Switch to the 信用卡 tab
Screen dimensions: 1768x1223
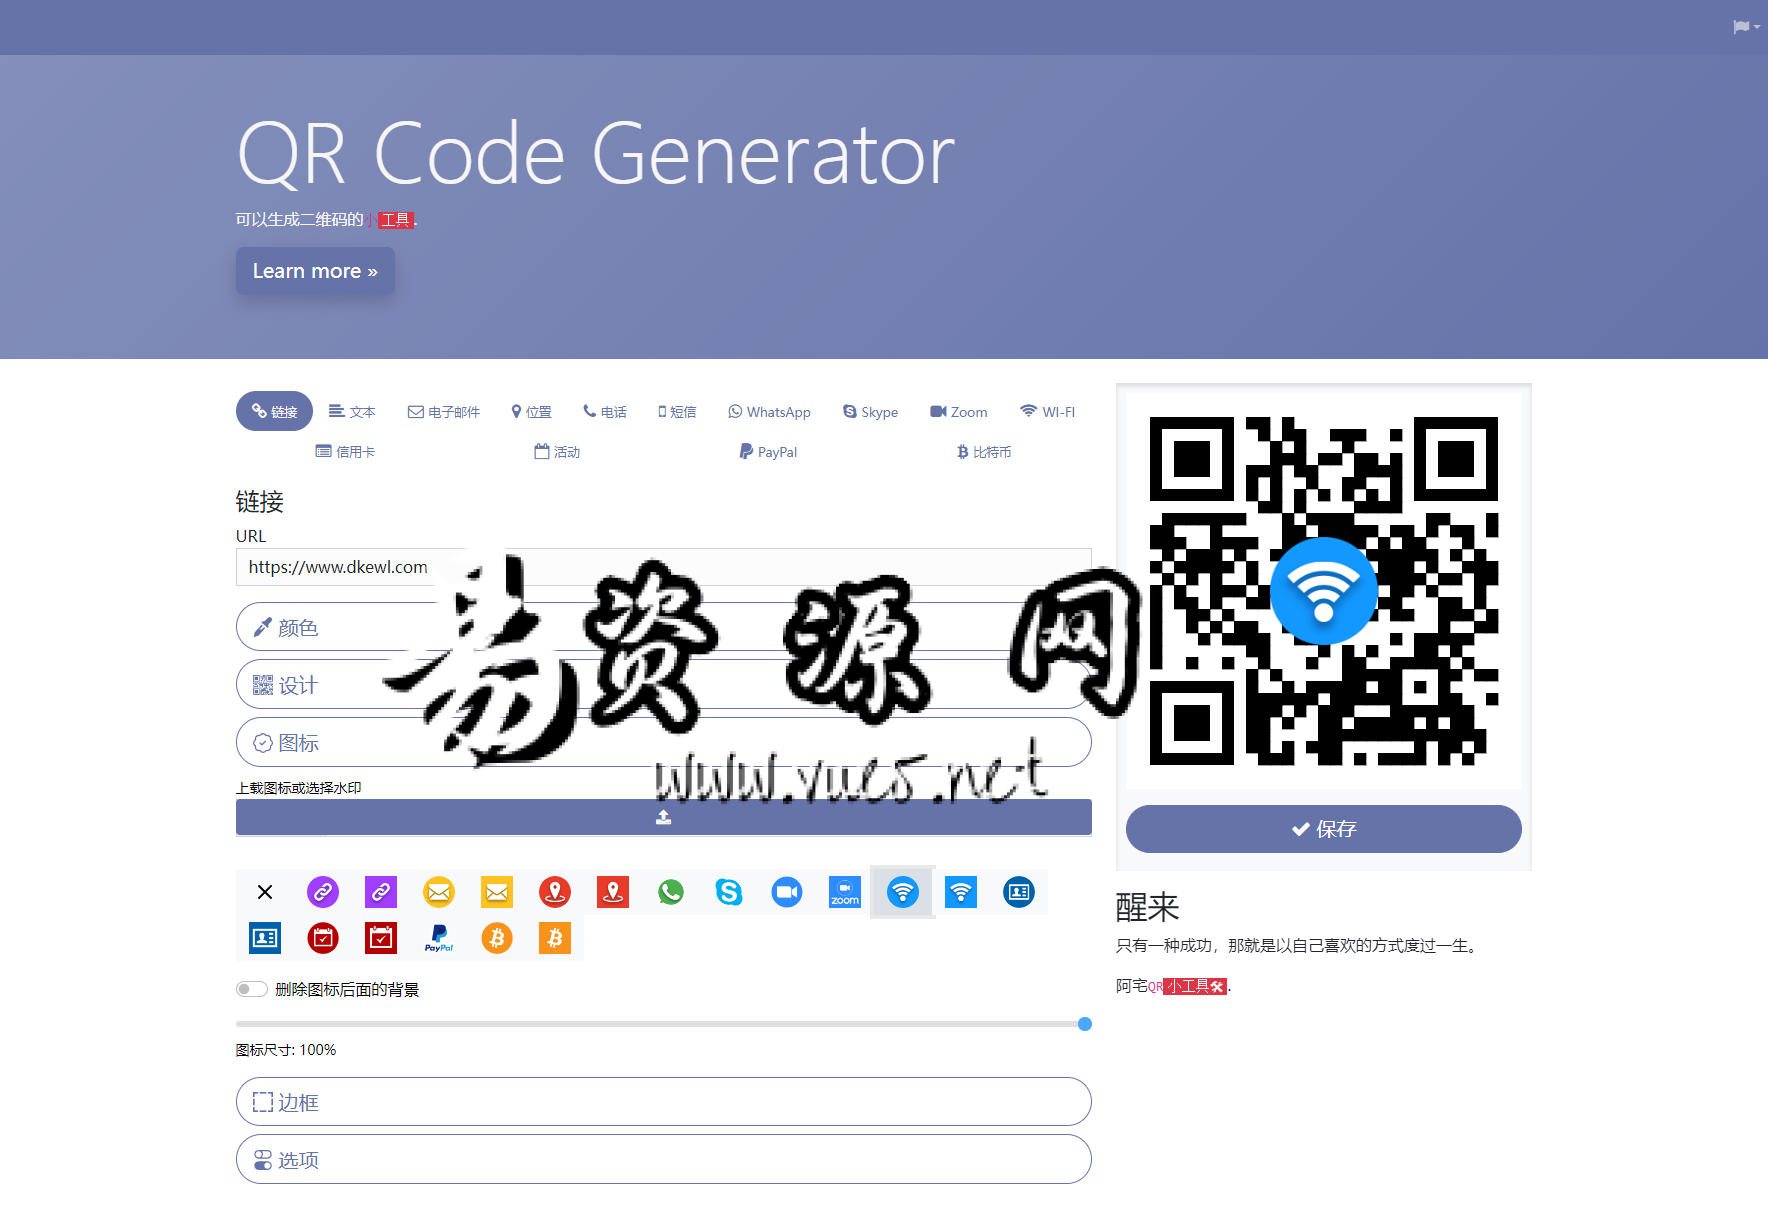click(345, 451)
